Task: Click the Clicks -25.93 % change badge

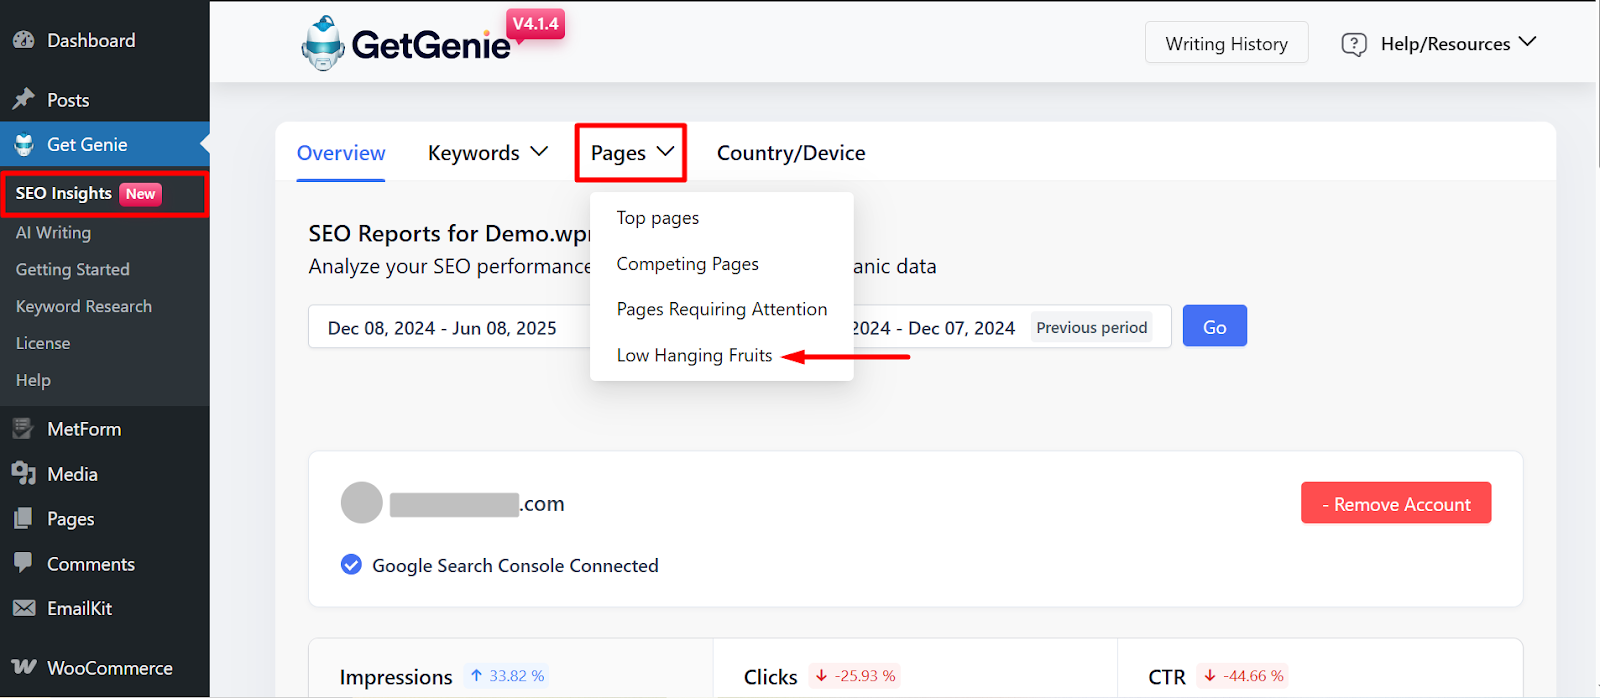Action: [855, 676]
